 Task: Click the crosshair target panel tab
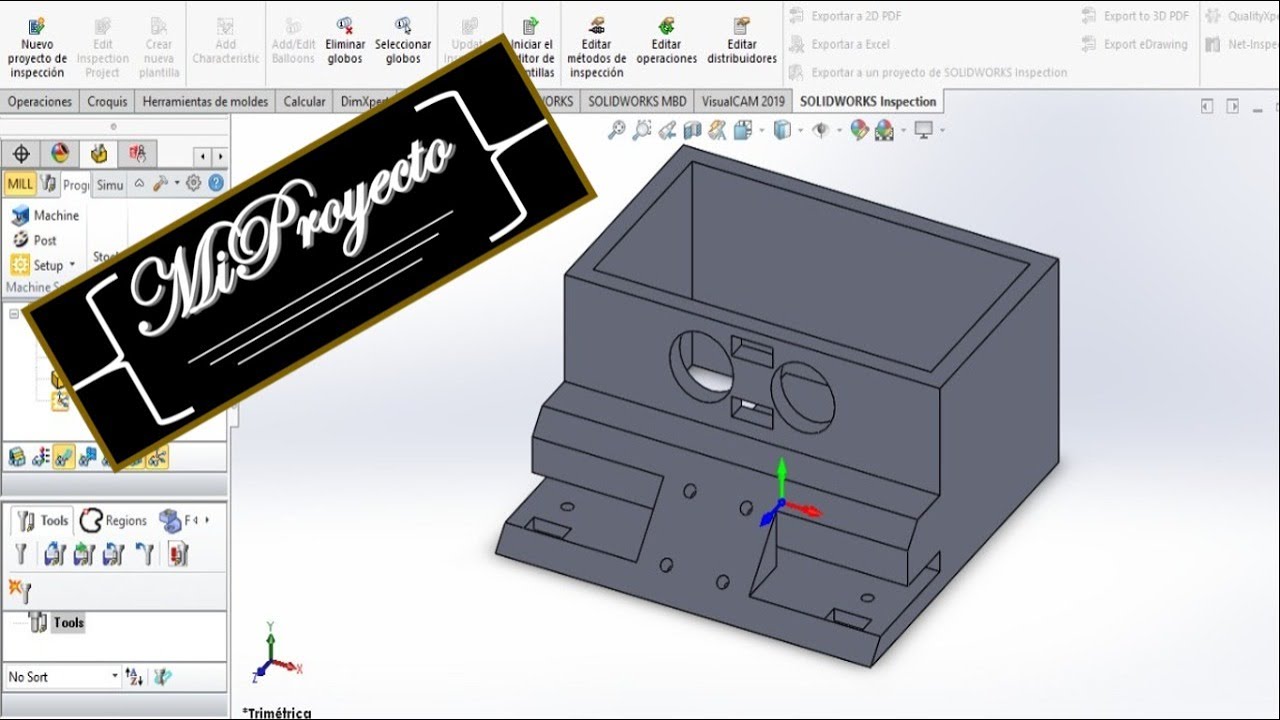(21, 154)
